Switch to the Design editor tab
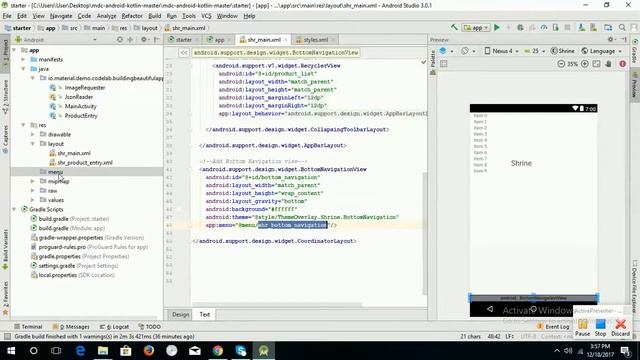 (x=180, y=314)
